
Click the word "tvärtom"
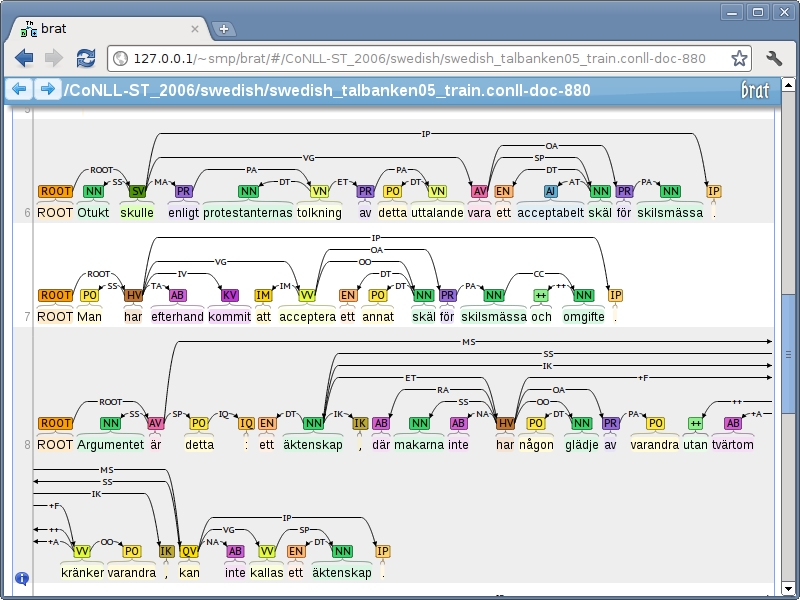click(733, 445)
